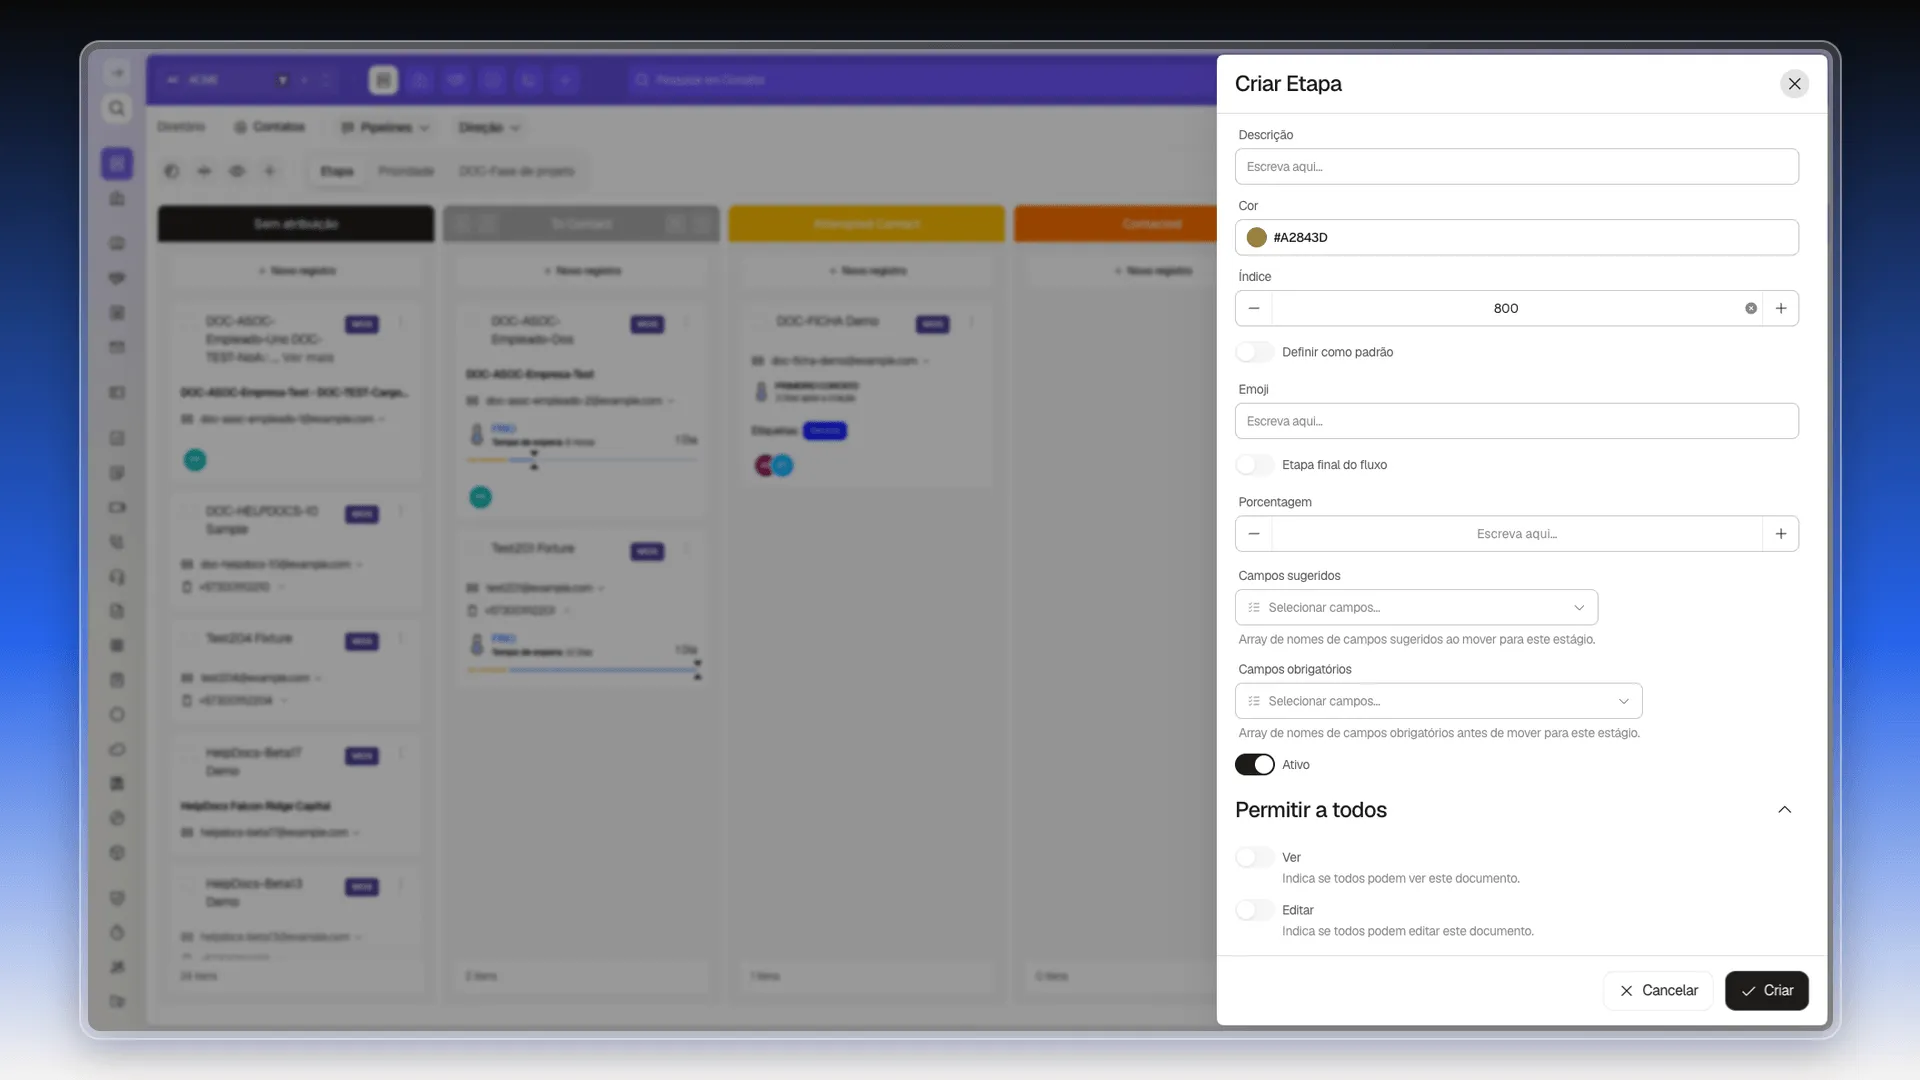Open the Pipelines menu
This screenshot has width=1920, height=1080.
pos(385,127)
